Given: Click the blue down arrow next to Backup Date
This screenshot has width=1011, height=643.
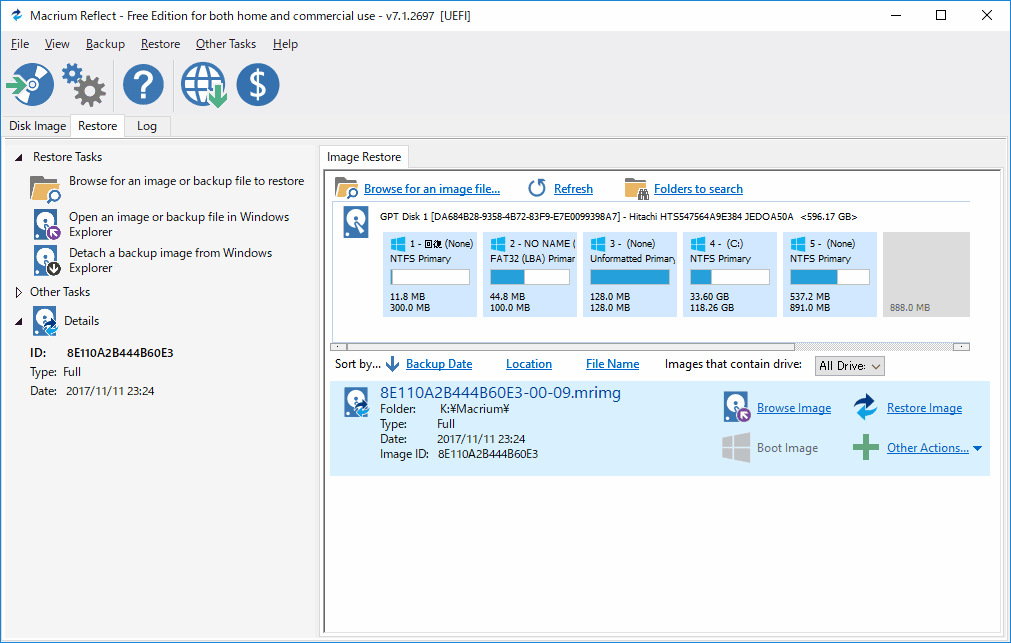Looking at the screenshot, I should [x=392, y=364].
